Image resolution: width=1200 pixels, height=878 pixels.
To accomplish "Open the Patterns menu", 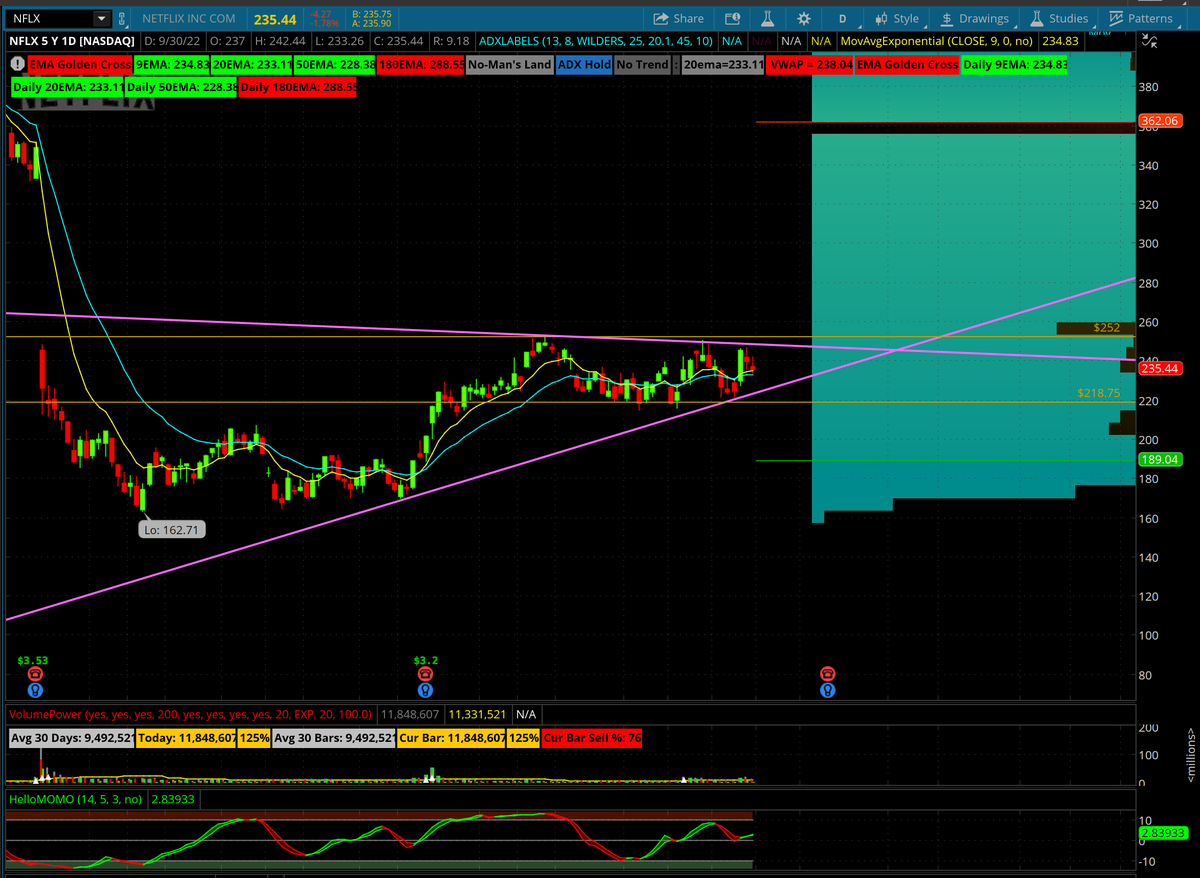I will [1141, 18].
